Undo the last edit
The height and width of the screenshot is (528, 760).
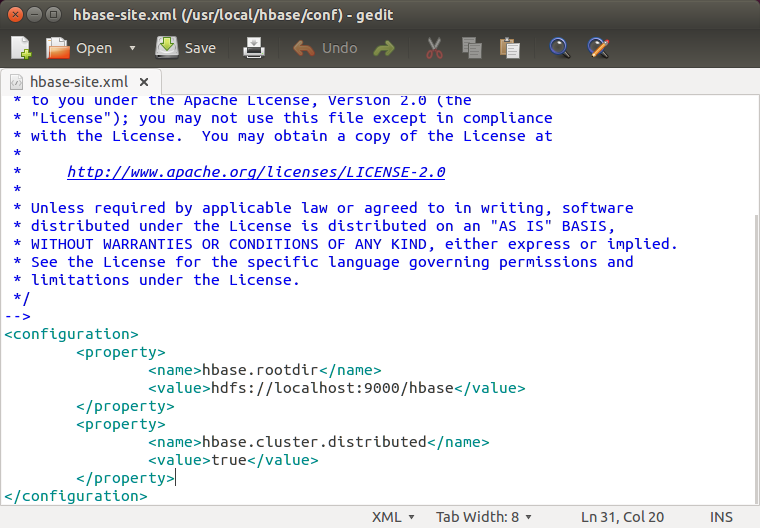pyautogui.click(x=325, y=48)
